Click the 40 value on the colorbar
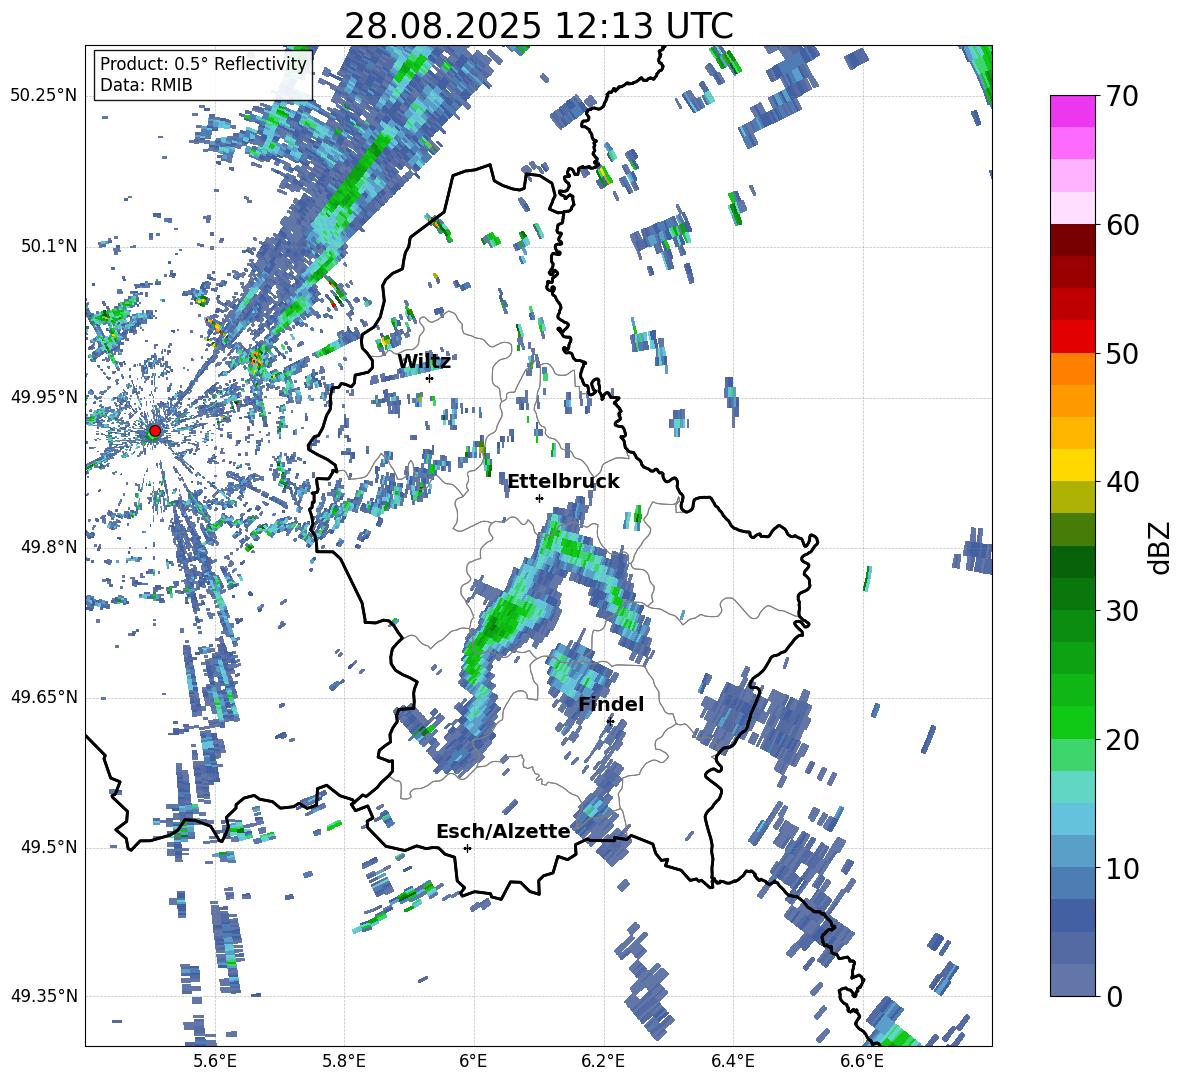This screenshot has width=1184, height=1081. click(1122, 482)
